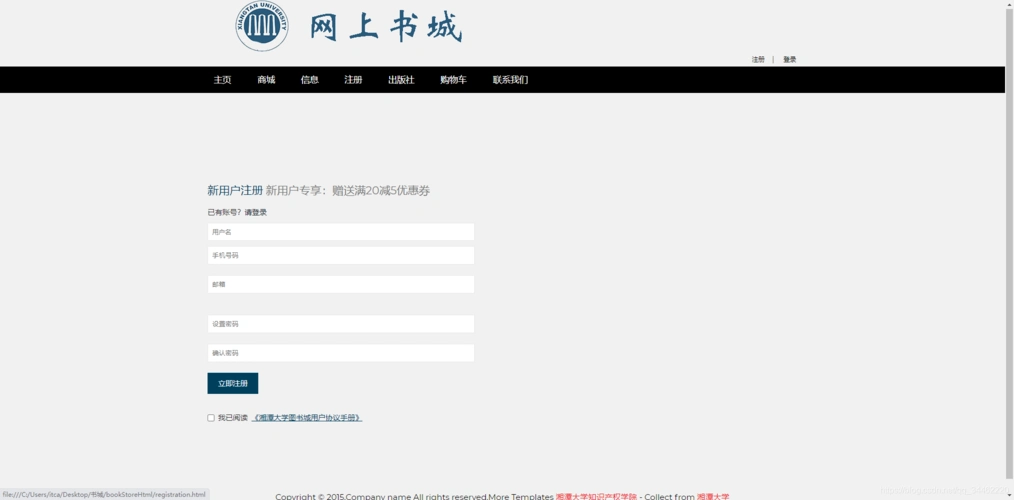
Task: Open the 主页 menu item
Action: click(x=222, y=80)
